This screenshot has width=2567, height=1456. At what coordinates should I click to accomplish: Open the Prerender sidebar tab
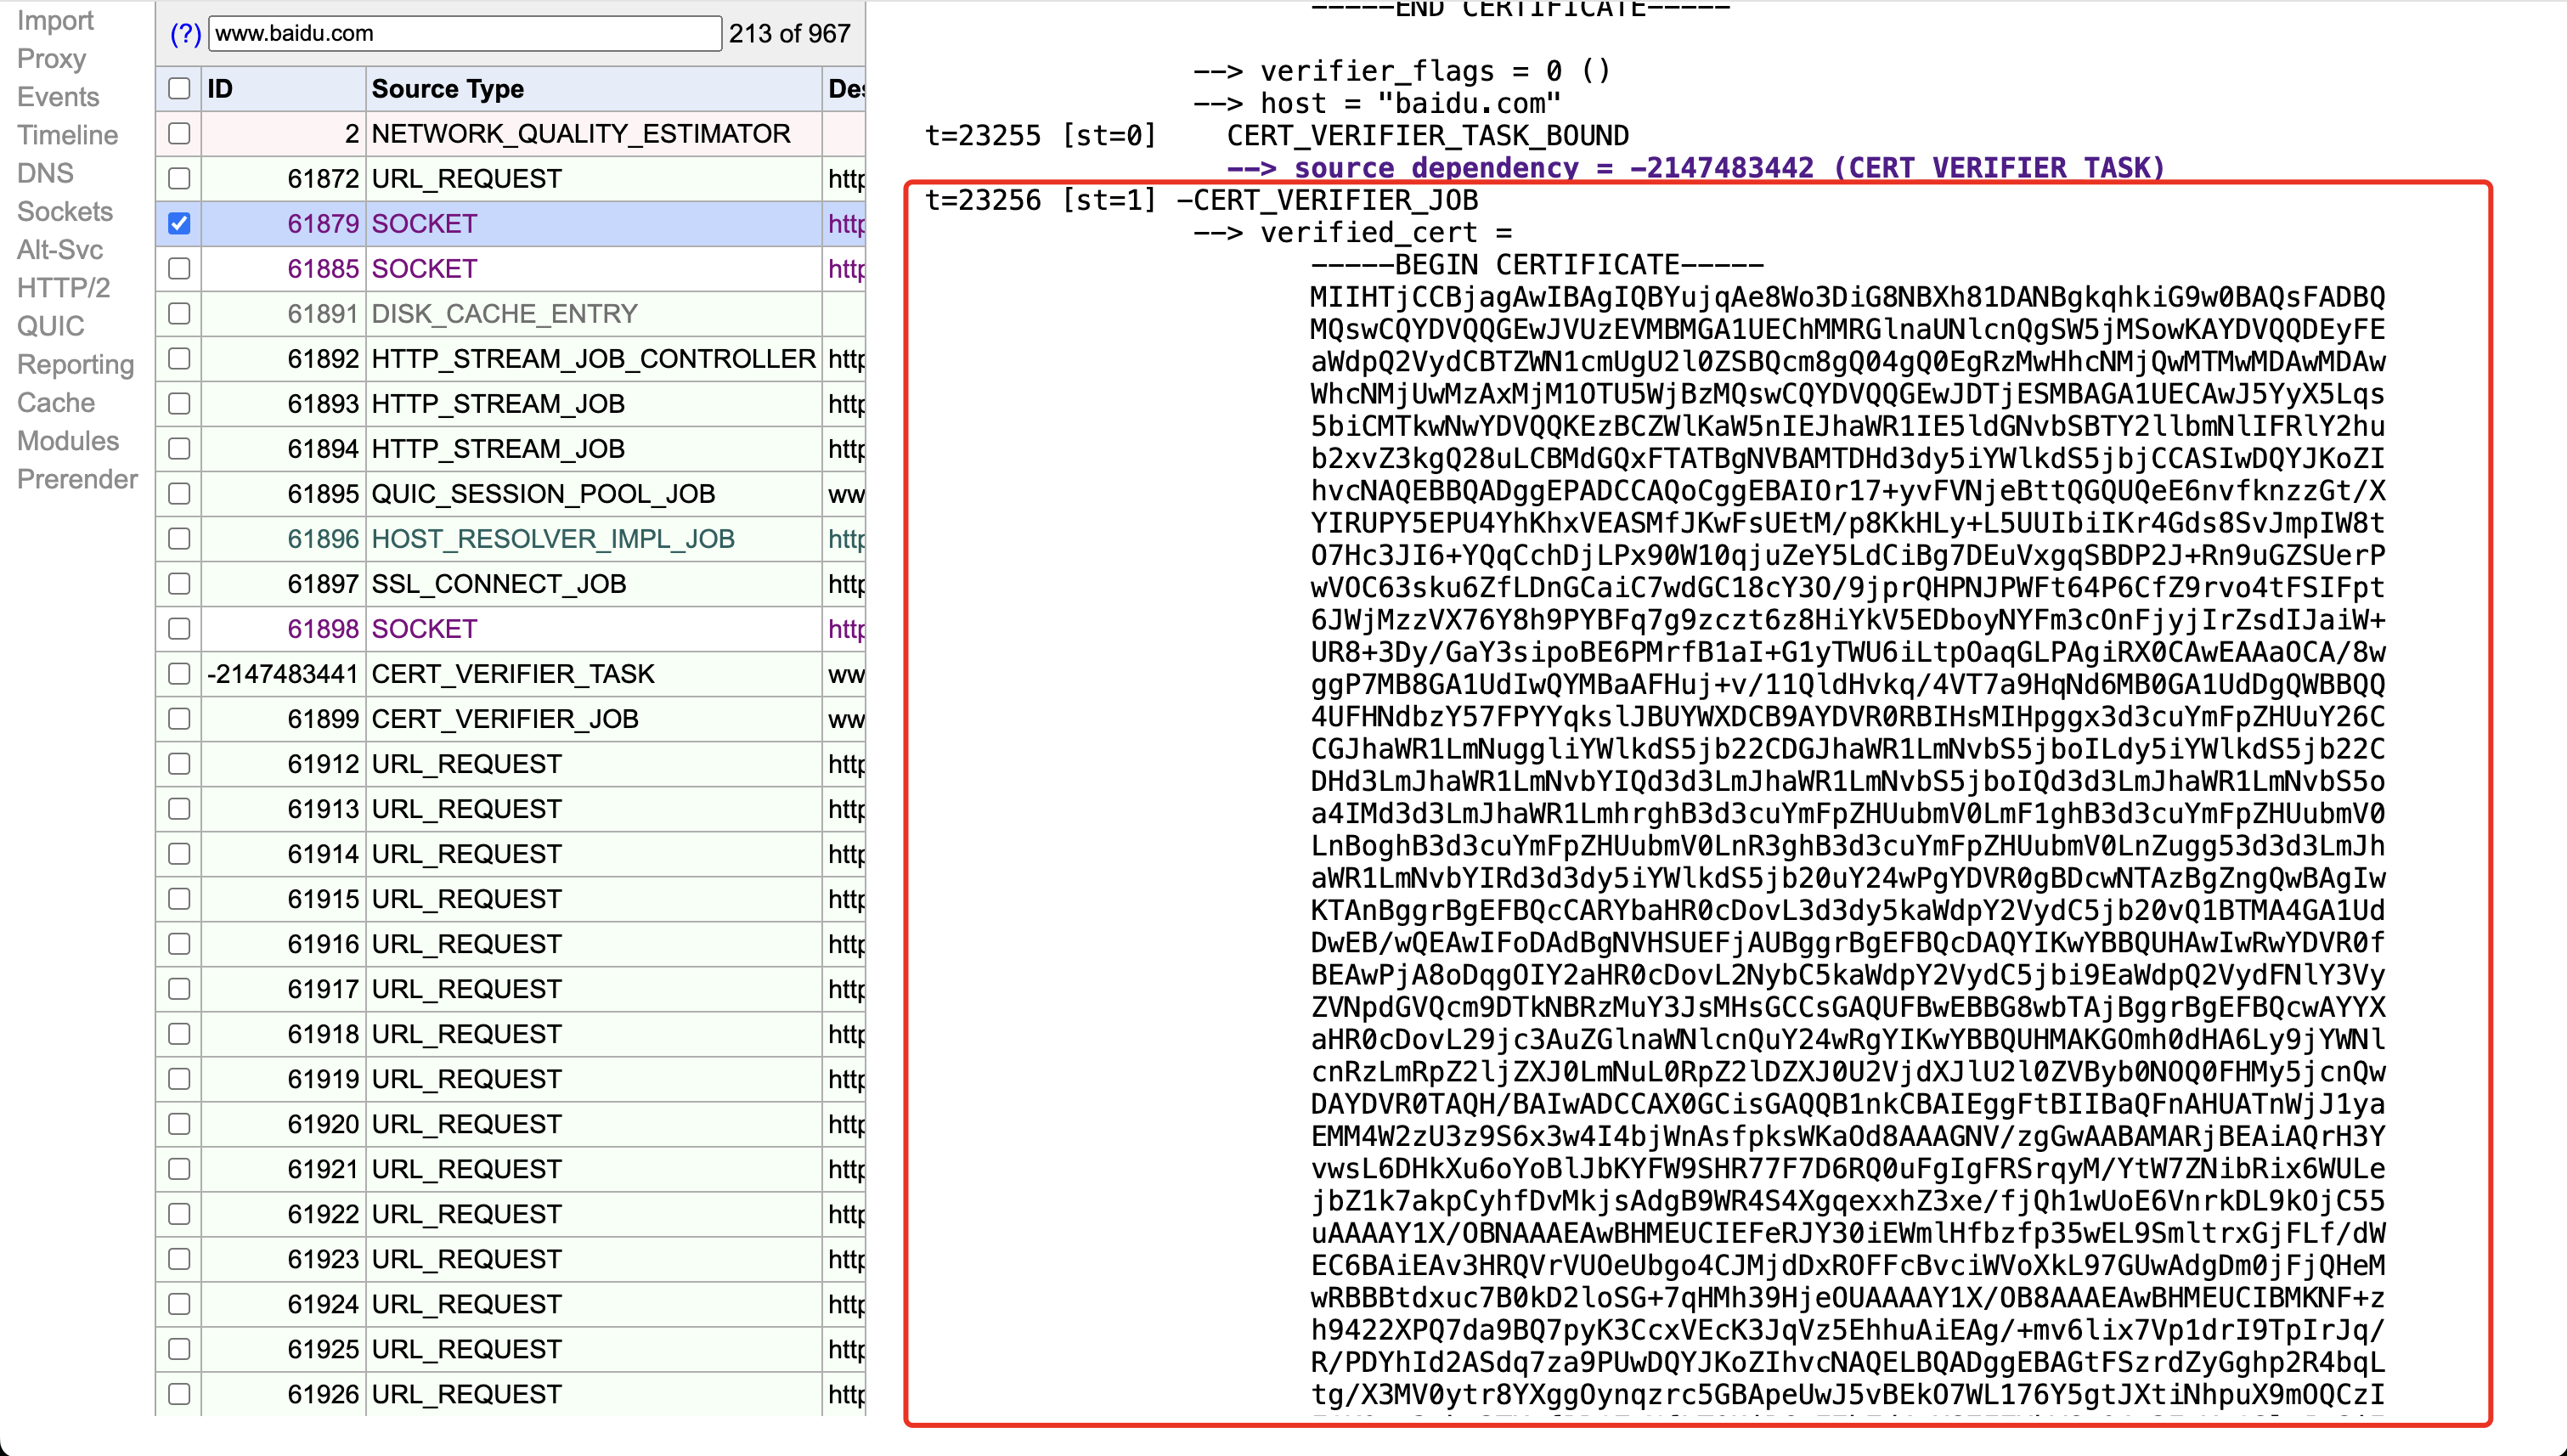click(77, 479)
